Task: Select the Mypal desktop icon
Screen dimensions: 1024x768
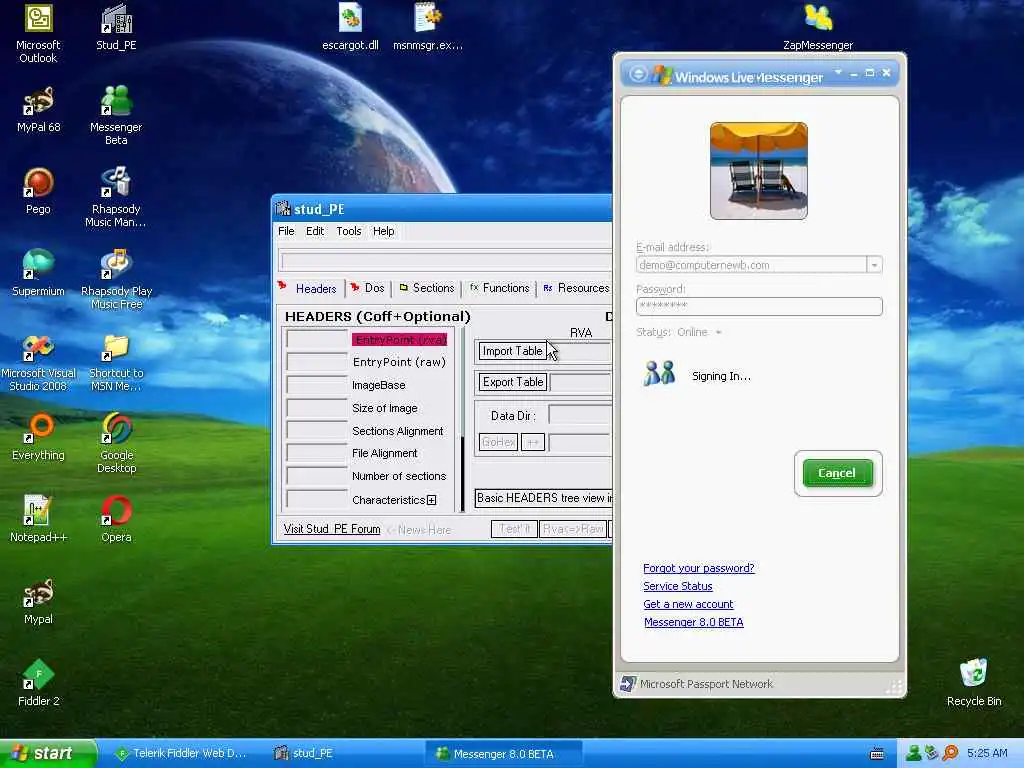Action: click(x=38, y=601)
